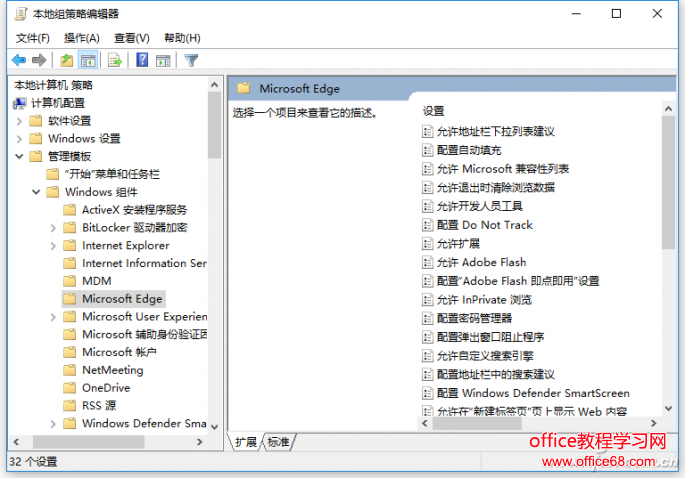Select the 允许退出时清除浏览数据 setting

(488, 188)
